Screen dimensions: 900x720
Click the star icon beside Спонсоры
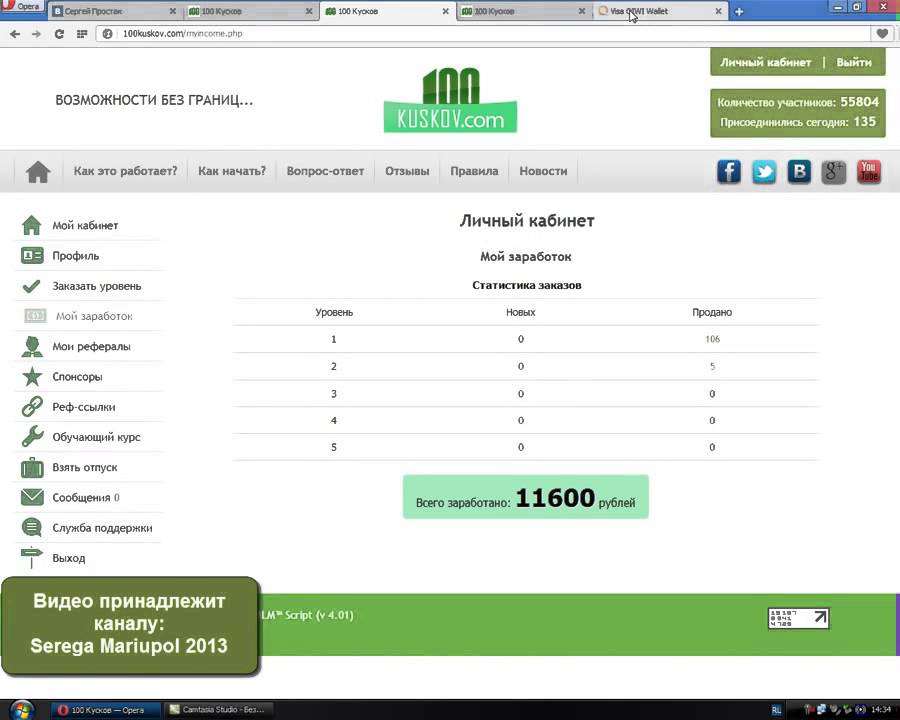coord(32,377)
